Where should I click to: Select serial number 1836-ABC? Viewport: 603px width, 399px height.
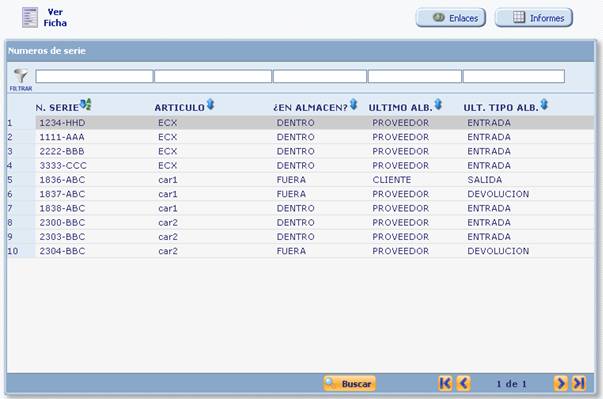click(62, 180)
